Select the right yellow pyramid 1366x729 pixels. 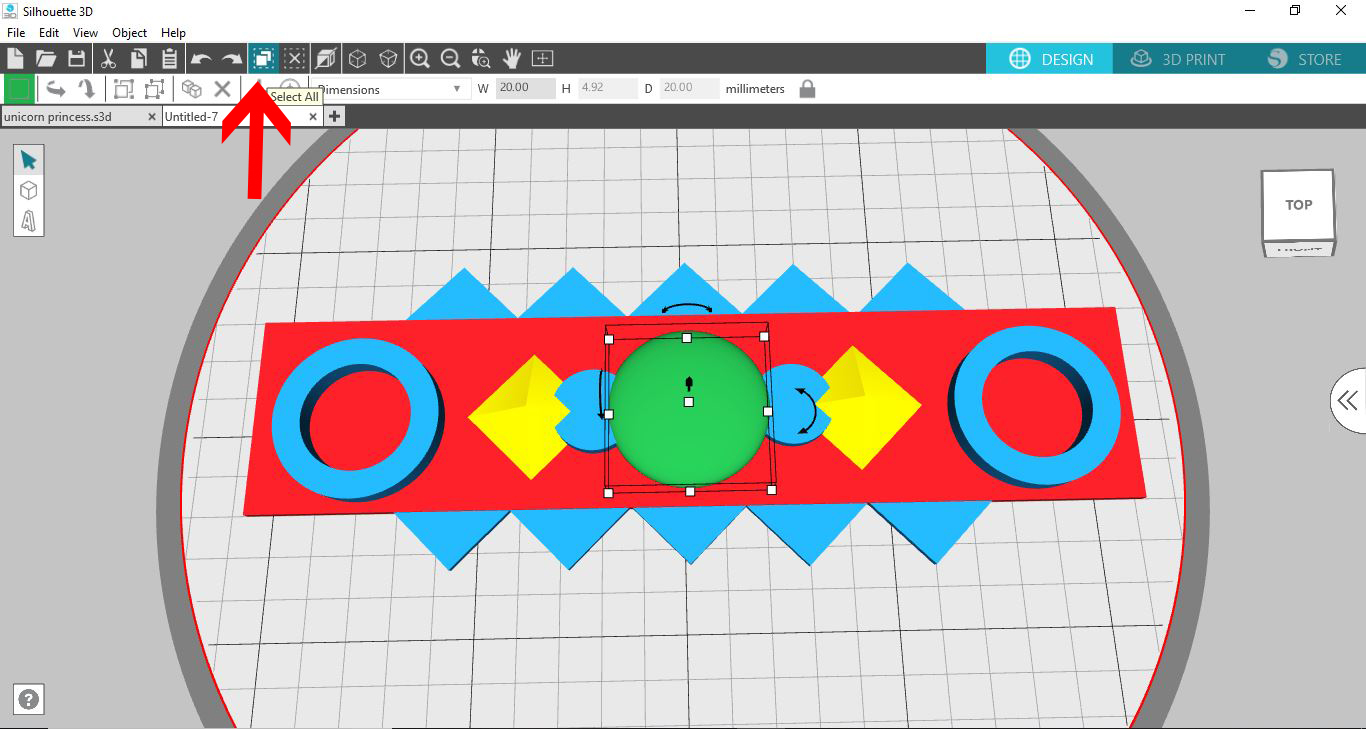tap(868, 407)
